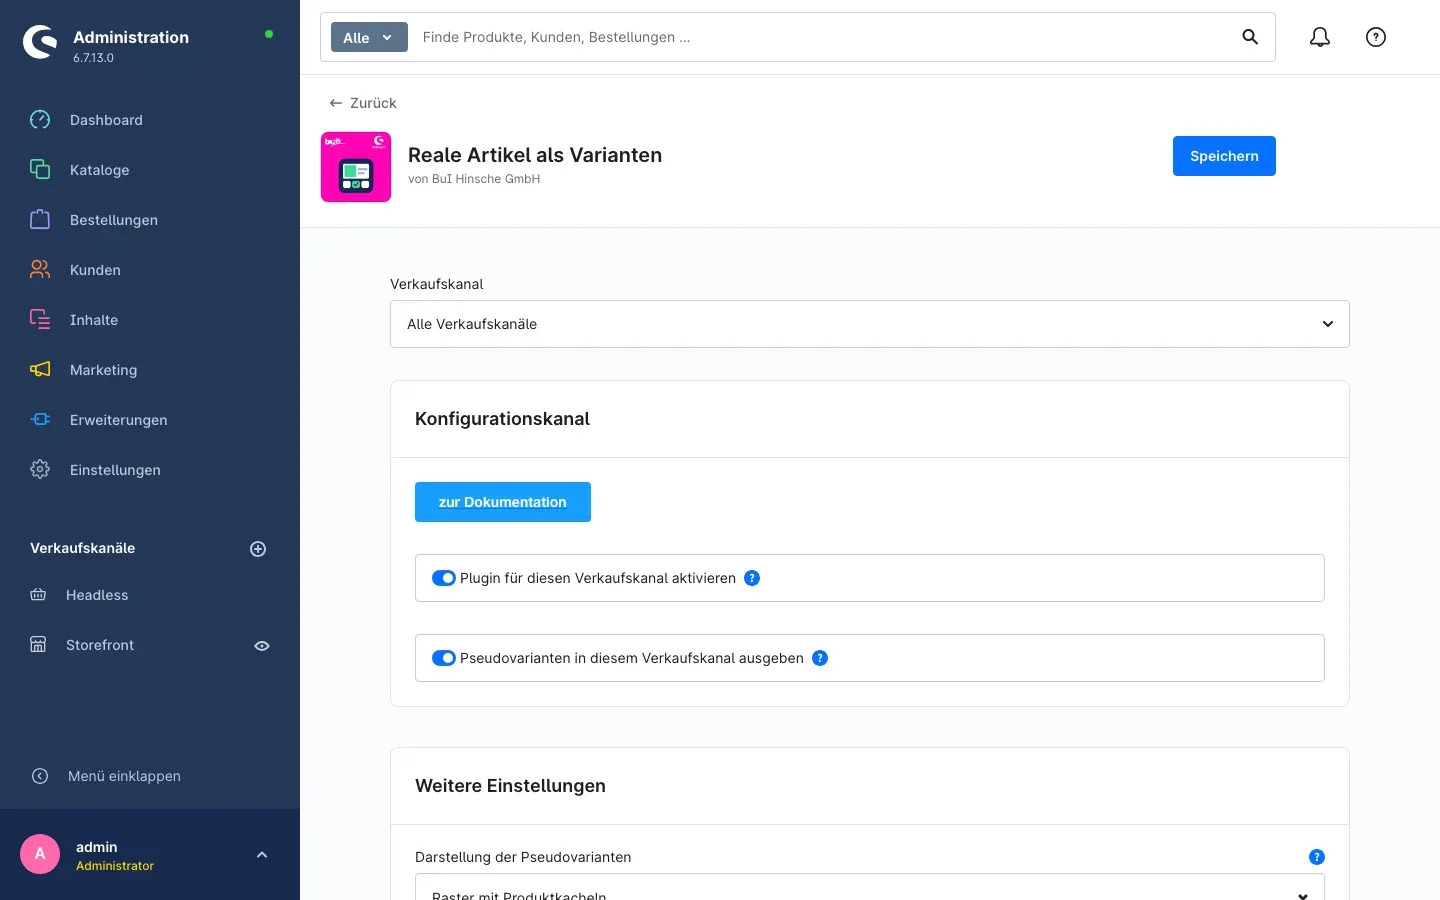Screen dimensions: 1440x900
Task: Click the green status dot indicator
Action: pyautogui.click(x=269, y=34)
